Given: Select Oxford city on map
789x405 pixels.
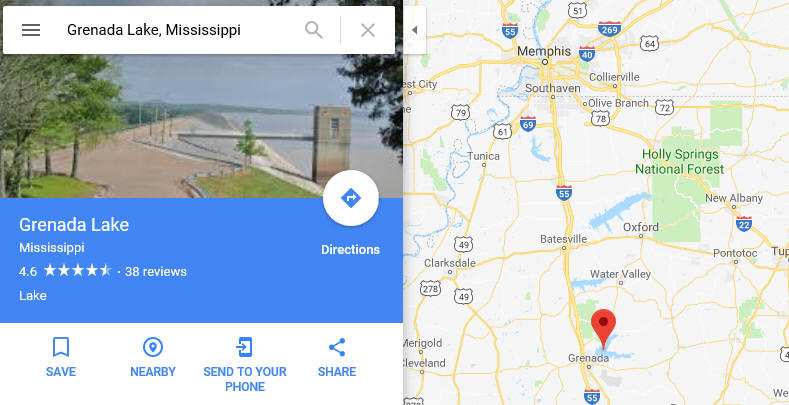Looking at the screenshot, I should 641,227.
